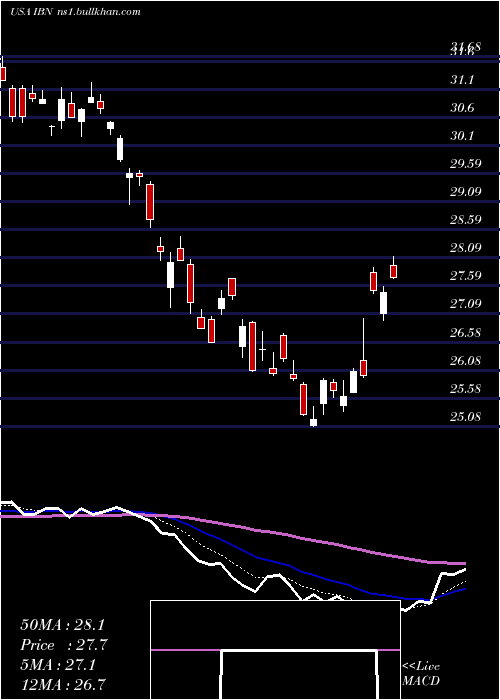Click the '5MA : 27.1' readout
The width and height of the screenshot is (500, 700).
58,665
